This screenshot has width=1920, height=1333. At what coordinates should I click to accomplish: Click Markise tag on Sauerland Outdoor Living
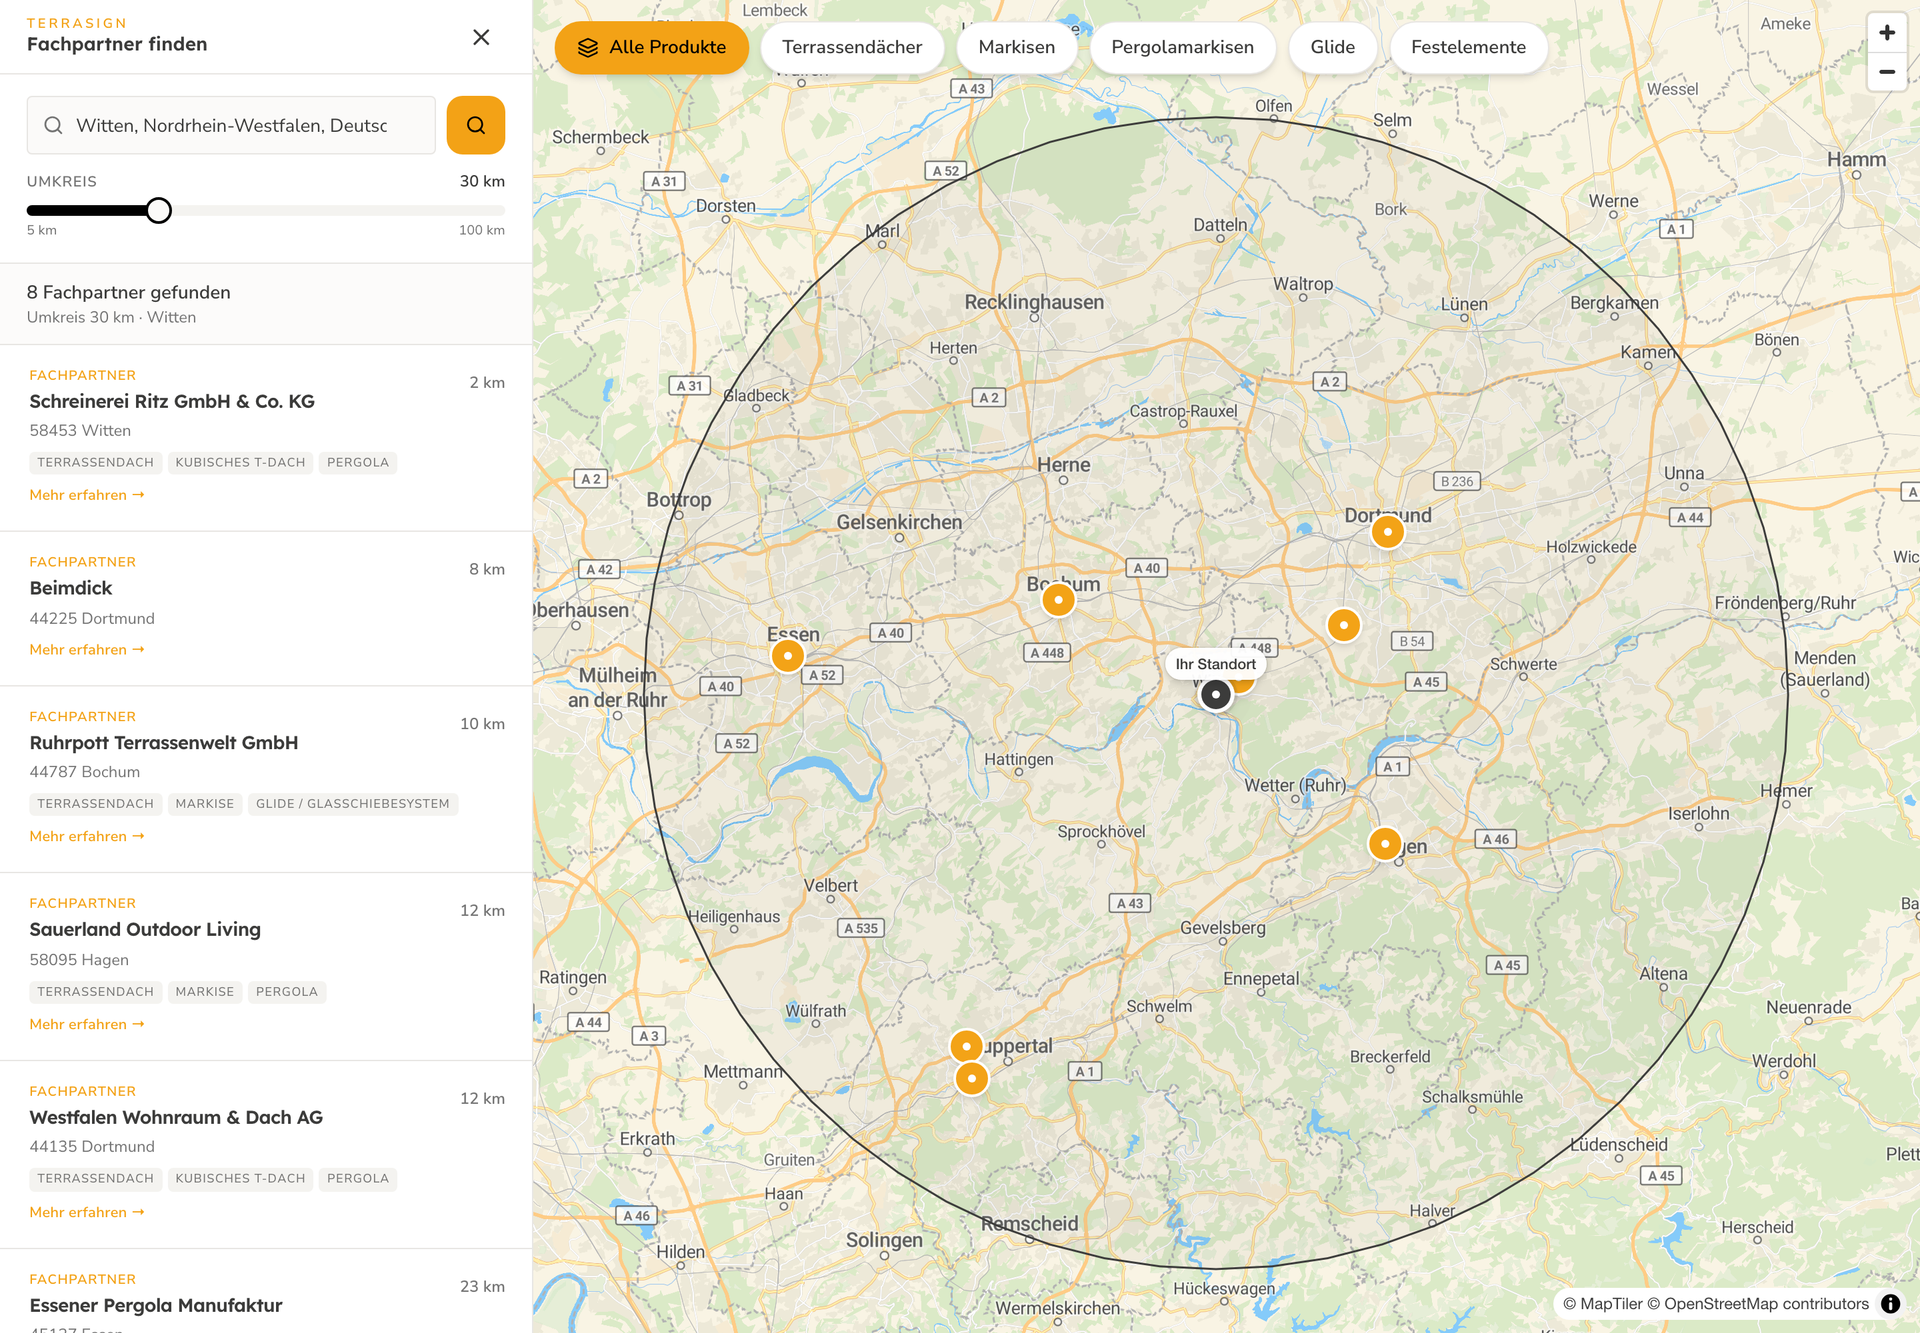click(205, 992)
